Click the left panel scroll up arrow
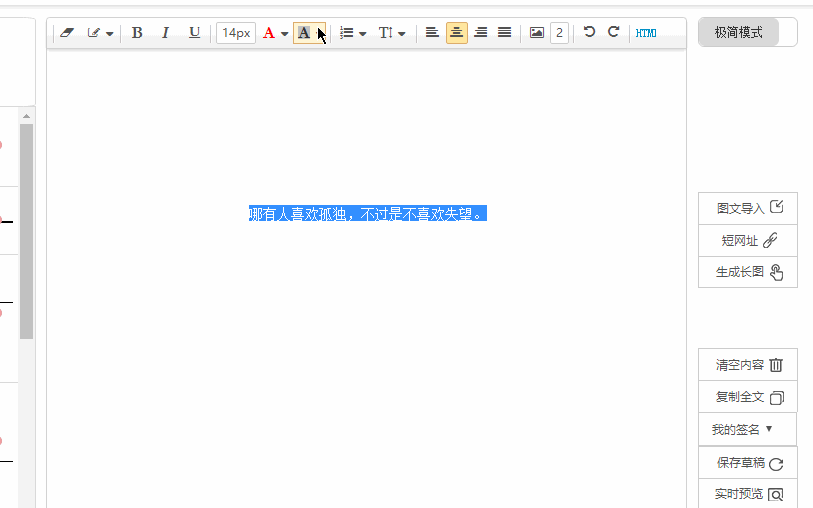This screenshot has height=508, width=813. pyautogui.click(x=26, y=116)
